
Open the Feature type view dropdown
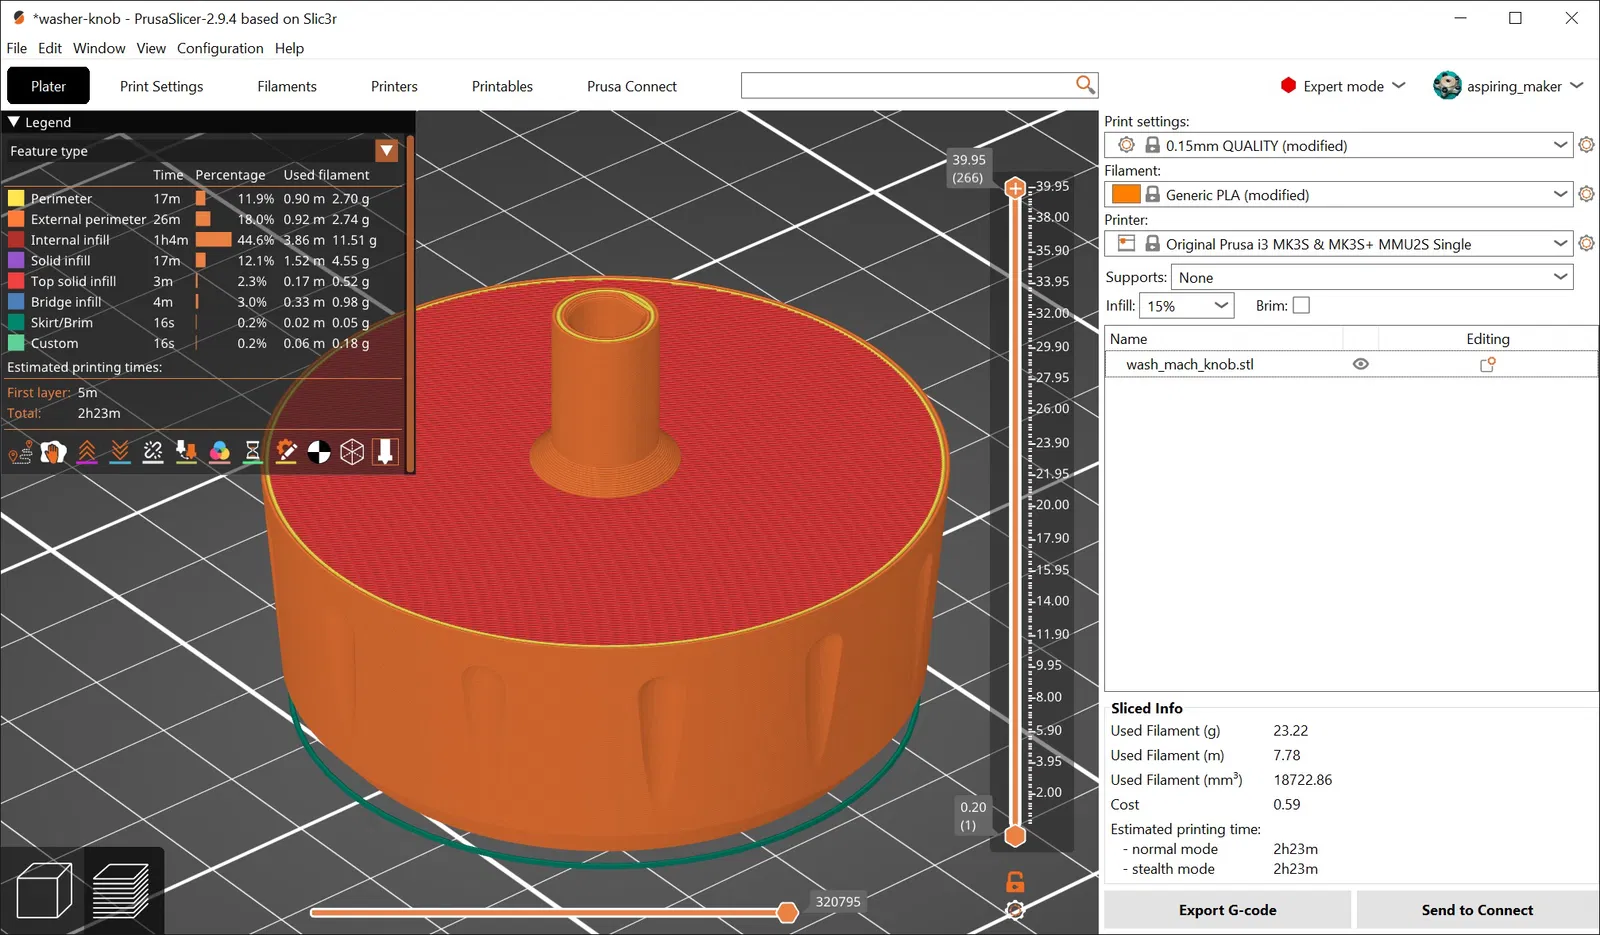coord(386,151)
